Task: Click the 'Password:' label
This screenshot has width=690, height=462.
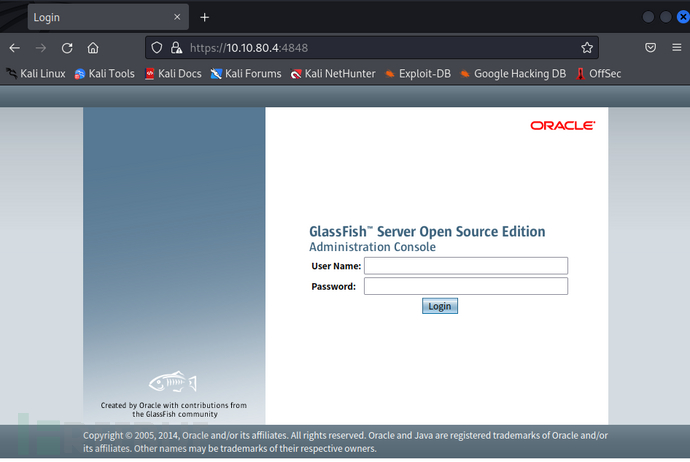Action: [x=334, y=286]
